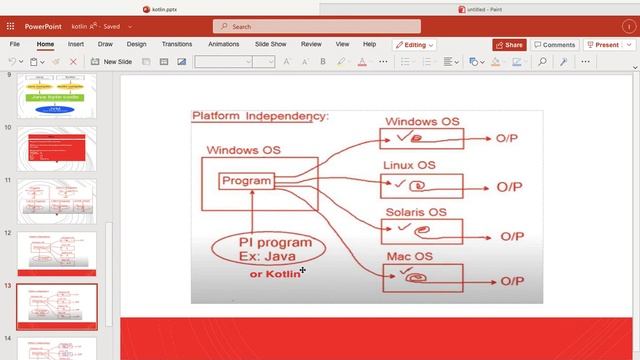Select the Home tab
Viewport: 640px width, 360px height.
tap(45, 44)
